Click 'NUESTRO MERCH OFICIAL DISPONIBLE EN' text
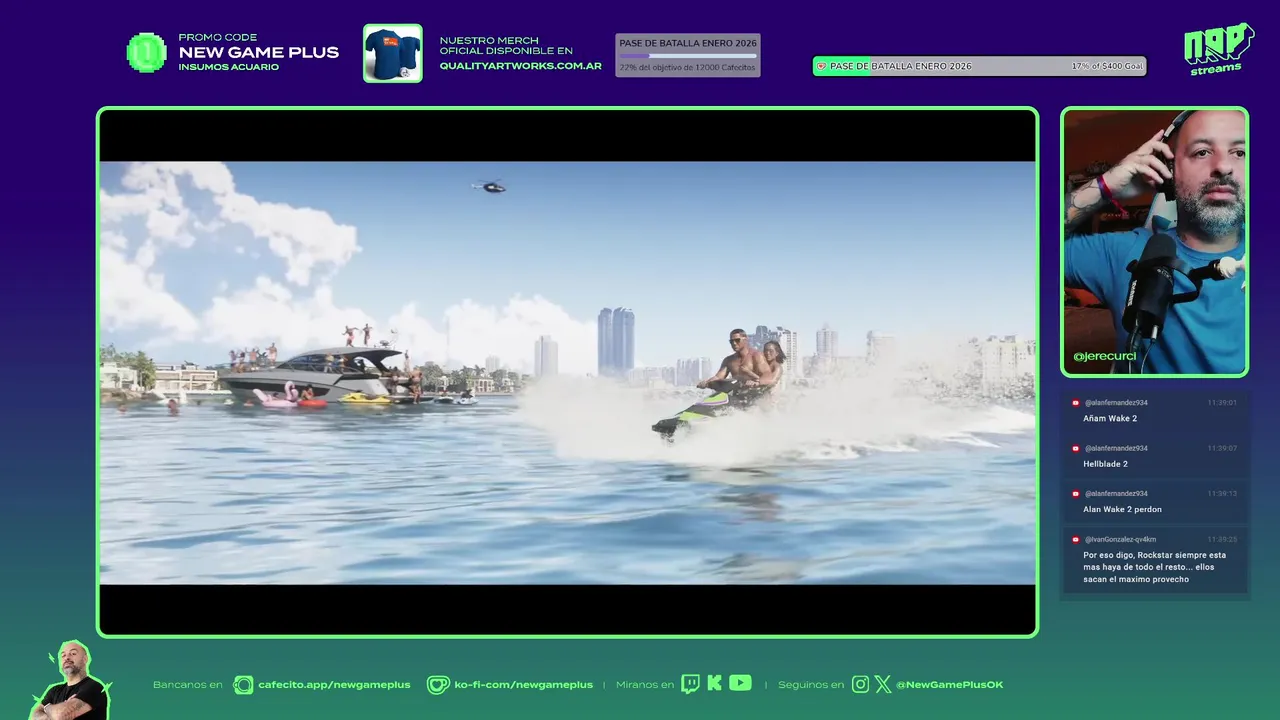The width and height of the screenshot is (1280, 720). (x=506, y=46)
